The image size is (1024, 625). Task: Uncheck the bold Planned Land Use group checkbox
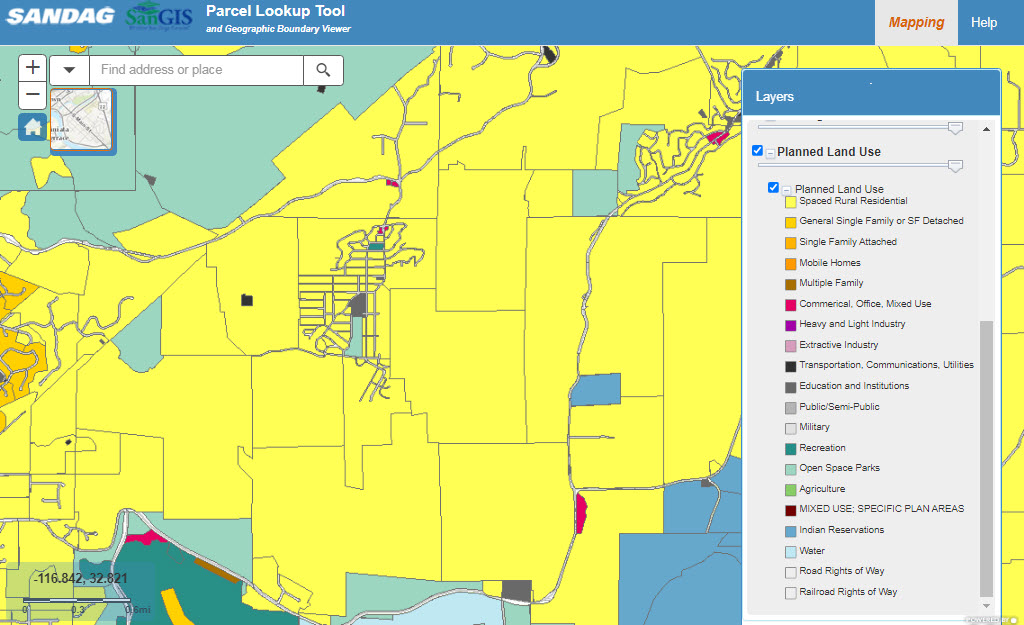757,151
